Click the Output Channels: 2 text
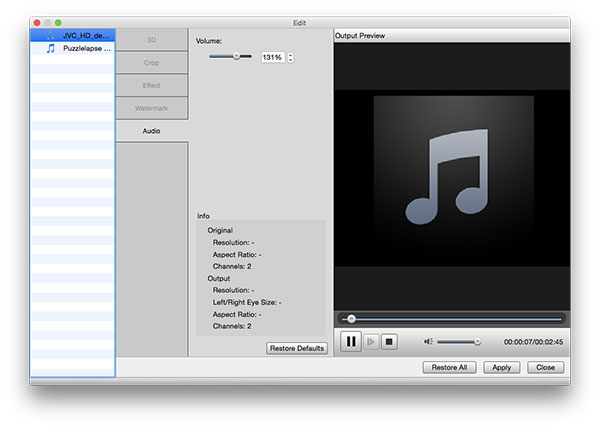This screenshot has width=600, height=428. [x=232, y=326]
